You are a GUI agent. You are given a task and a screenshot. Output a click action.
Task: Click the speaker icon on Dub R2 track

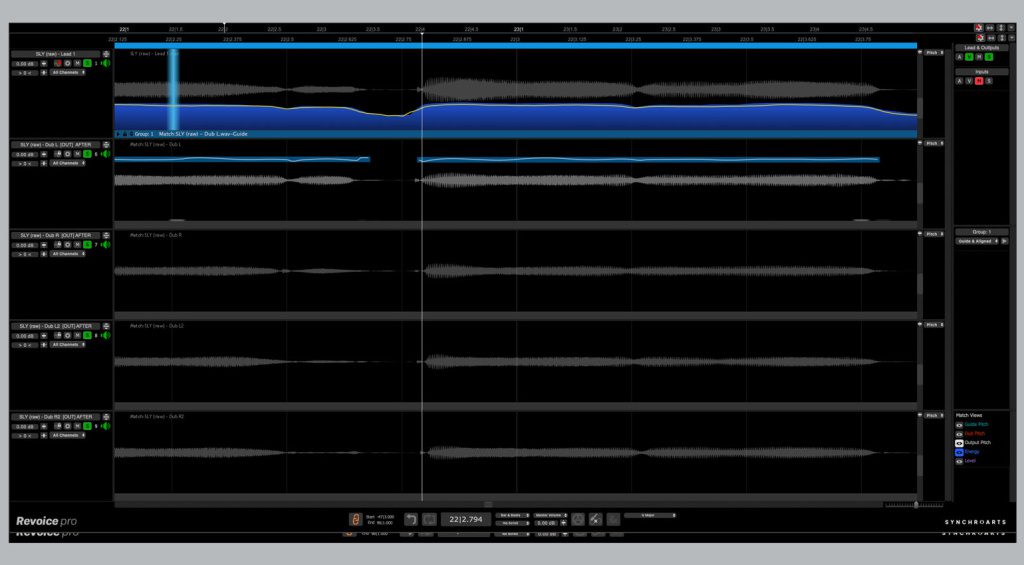click(106, 427)
